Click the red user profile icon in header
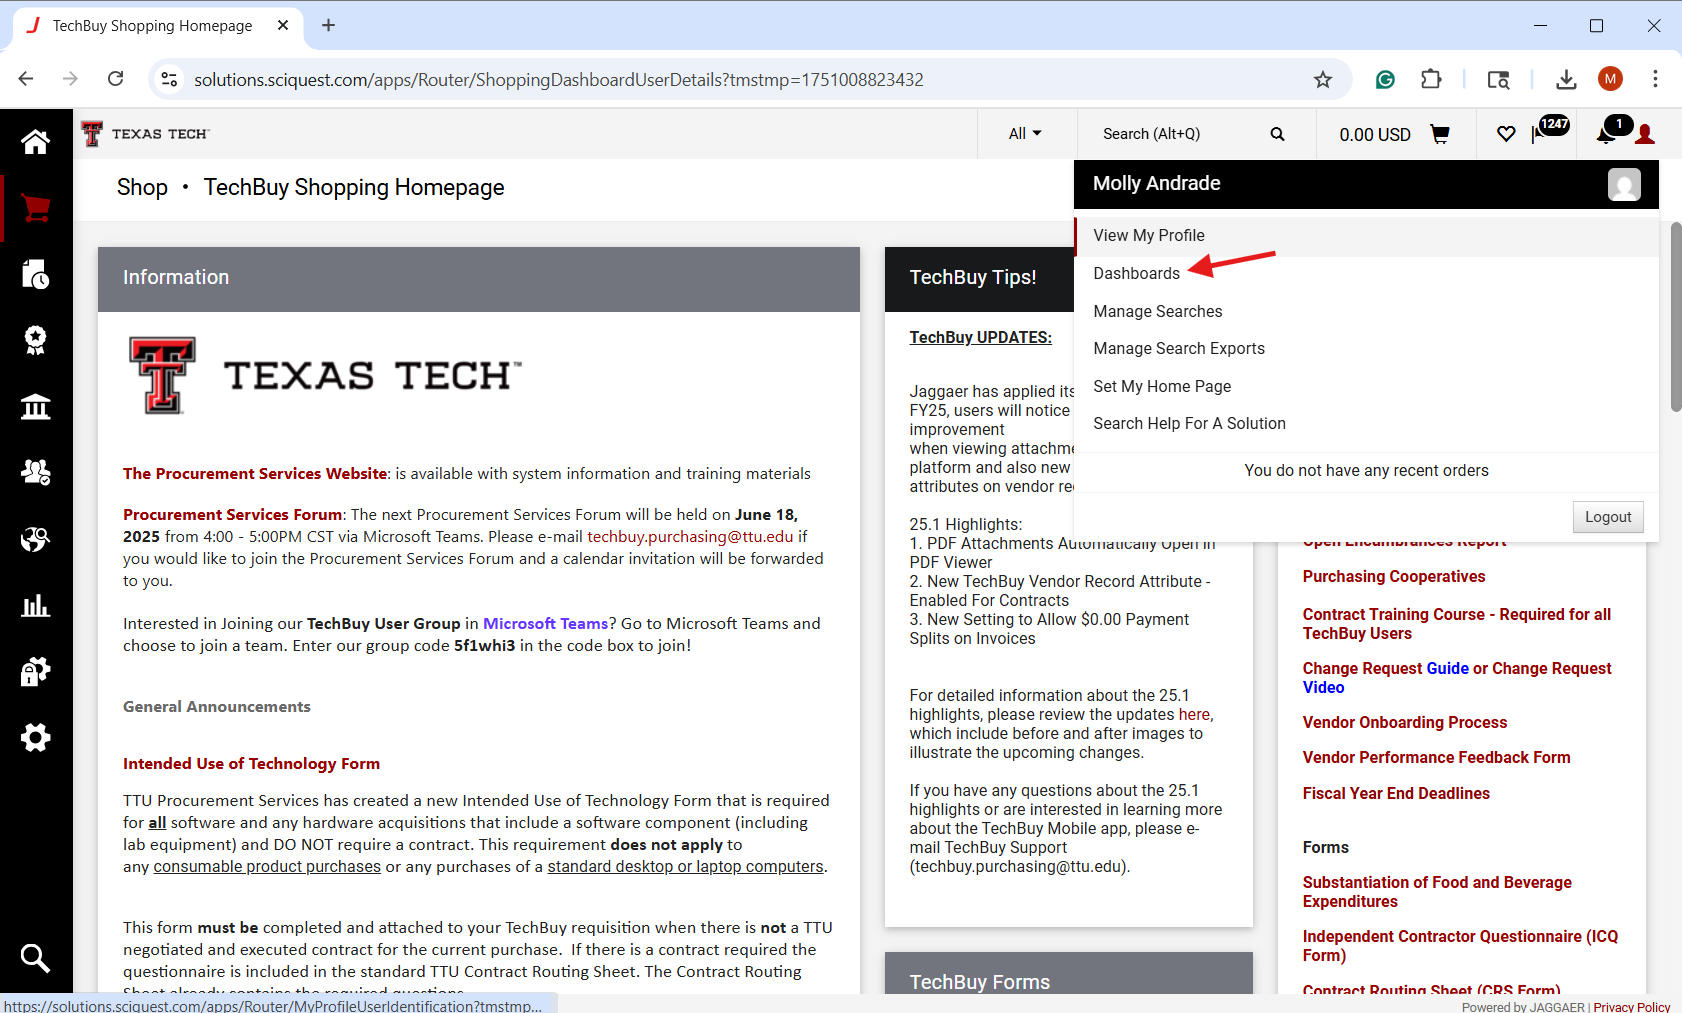Image resolution: width=1682 pixels, height=1013 pixels. click(1645, 134)
